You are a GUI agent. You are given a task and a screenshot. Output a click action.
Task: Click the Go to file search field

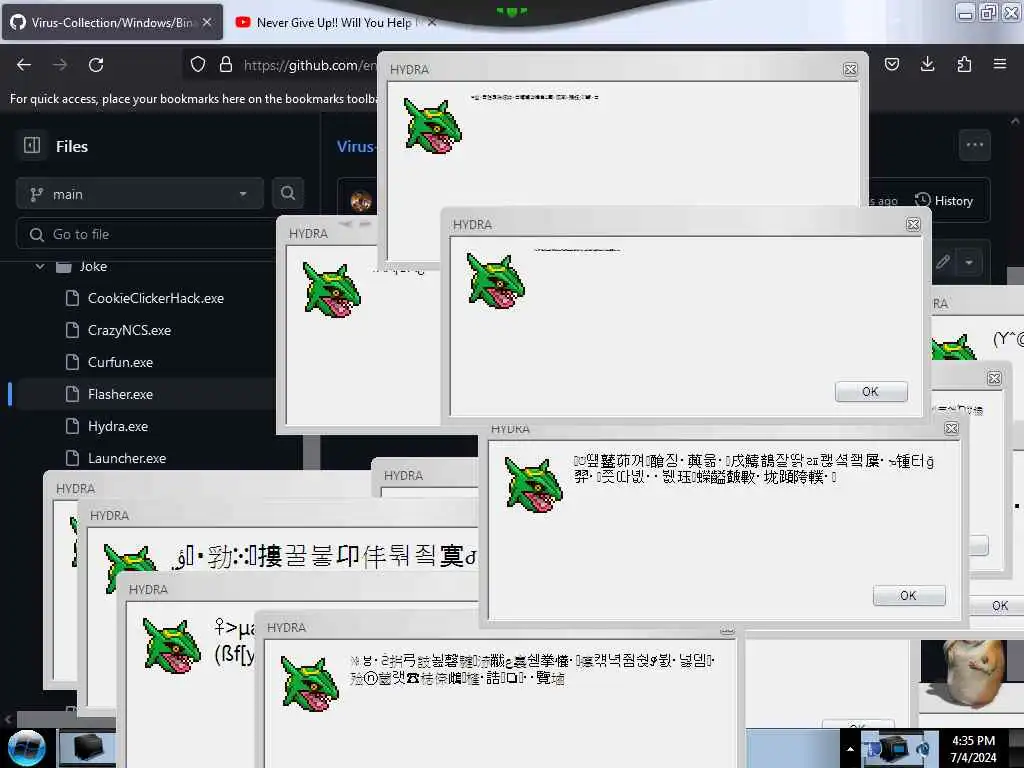pyautogui.click(x=147, y=234)
